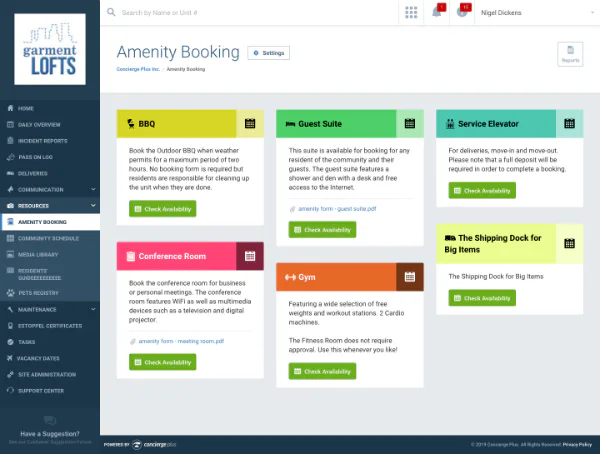Open Gym calendar icon
The image size is (600, 454).
pos(410,277)
